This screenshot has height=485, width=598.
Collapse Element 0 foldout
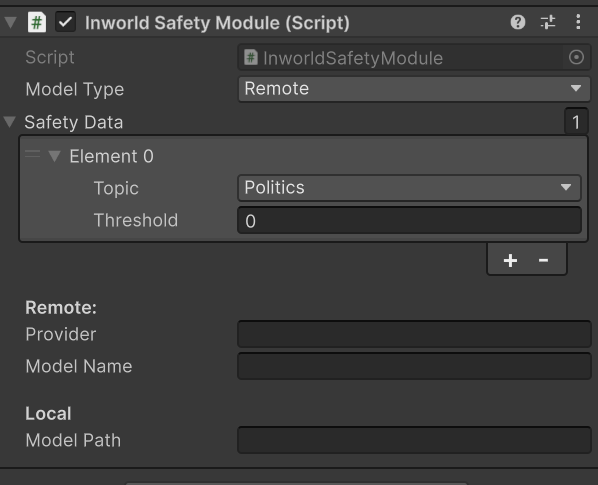click(54, 156)
